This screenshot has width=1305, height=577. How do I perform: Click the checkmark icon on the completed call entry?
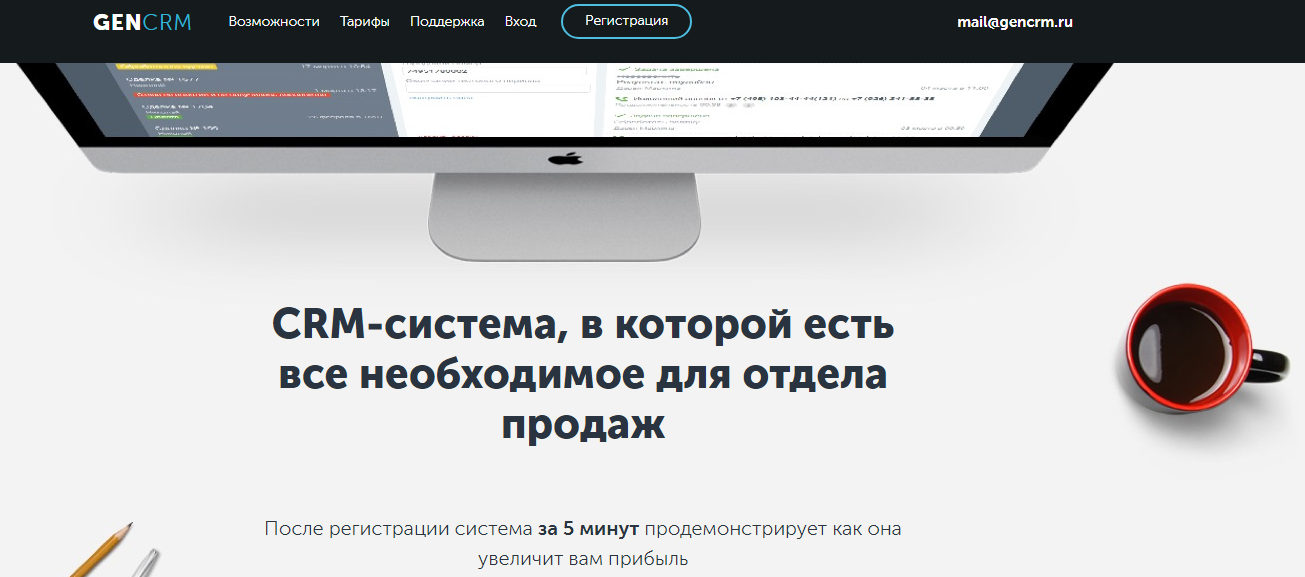[621, 115]
